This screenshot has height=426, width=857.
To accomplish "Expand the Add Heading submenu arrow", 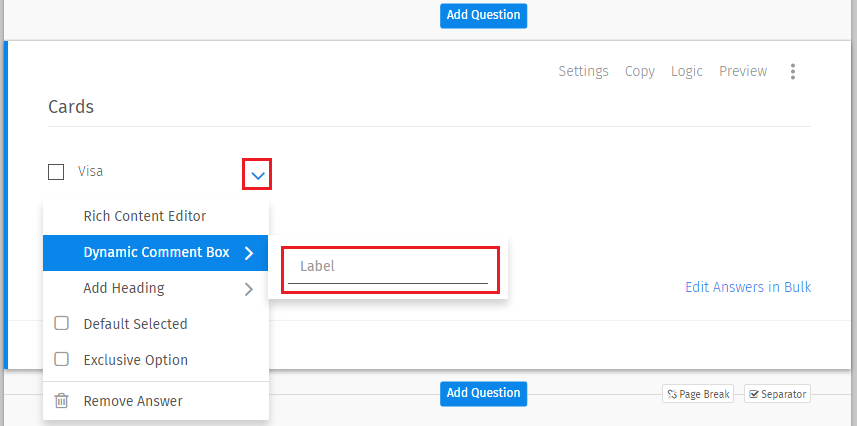I will click(x=249, y=289).
